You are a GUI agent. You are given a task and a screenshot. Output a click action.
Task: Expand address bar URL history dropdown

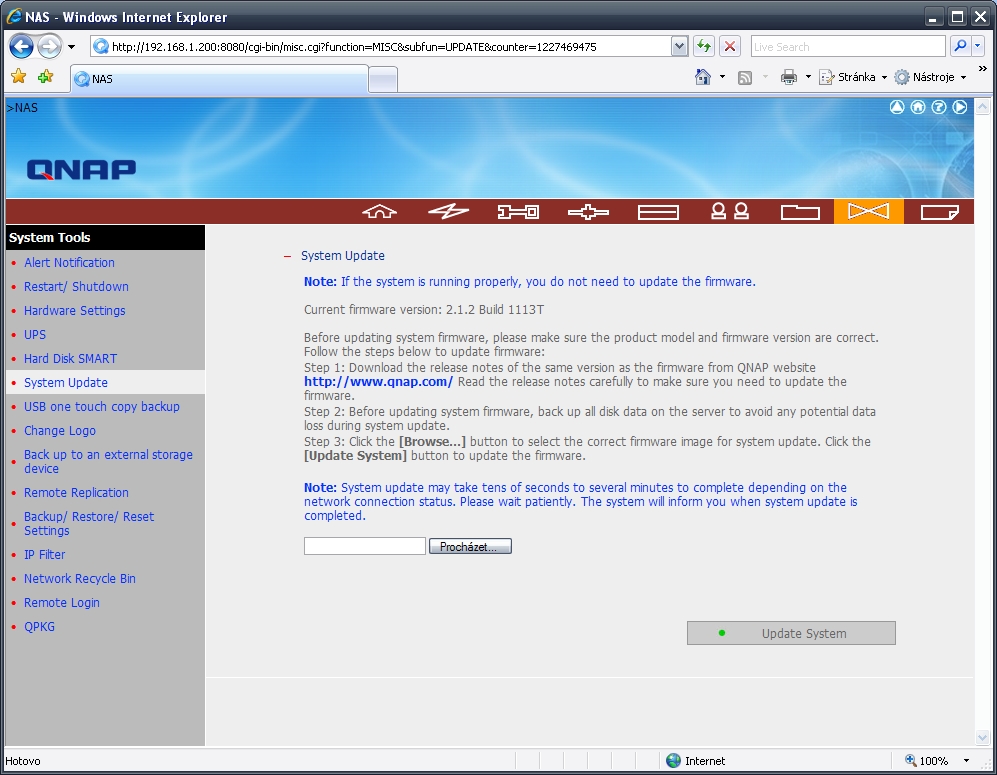pyautogui.click(x=679, y=46)
